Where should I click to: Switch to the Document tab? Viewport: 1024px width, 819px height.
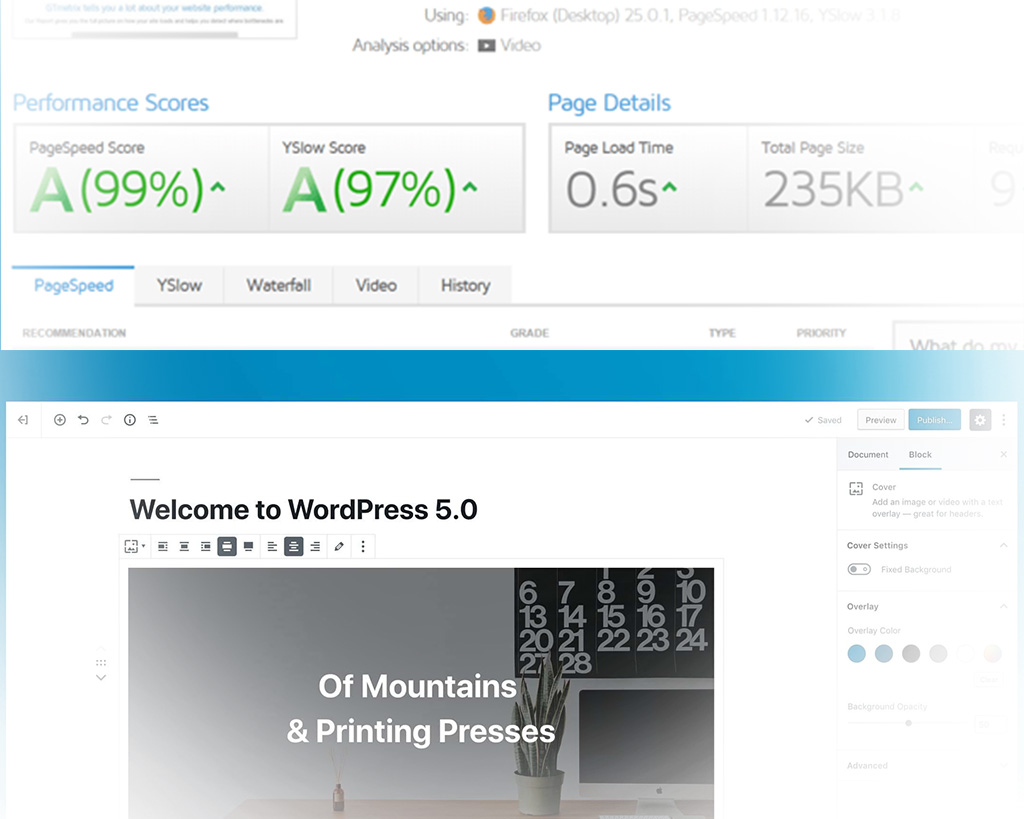click(x=868, y=455)
